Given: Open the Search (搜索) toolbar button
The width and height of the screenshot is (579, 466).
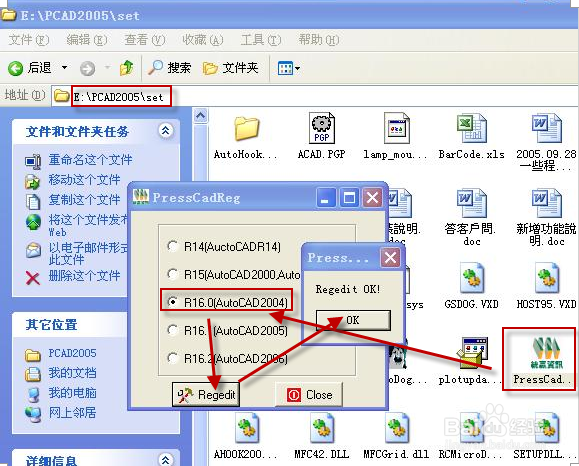Looking at the screenshot, I should 169,68.
